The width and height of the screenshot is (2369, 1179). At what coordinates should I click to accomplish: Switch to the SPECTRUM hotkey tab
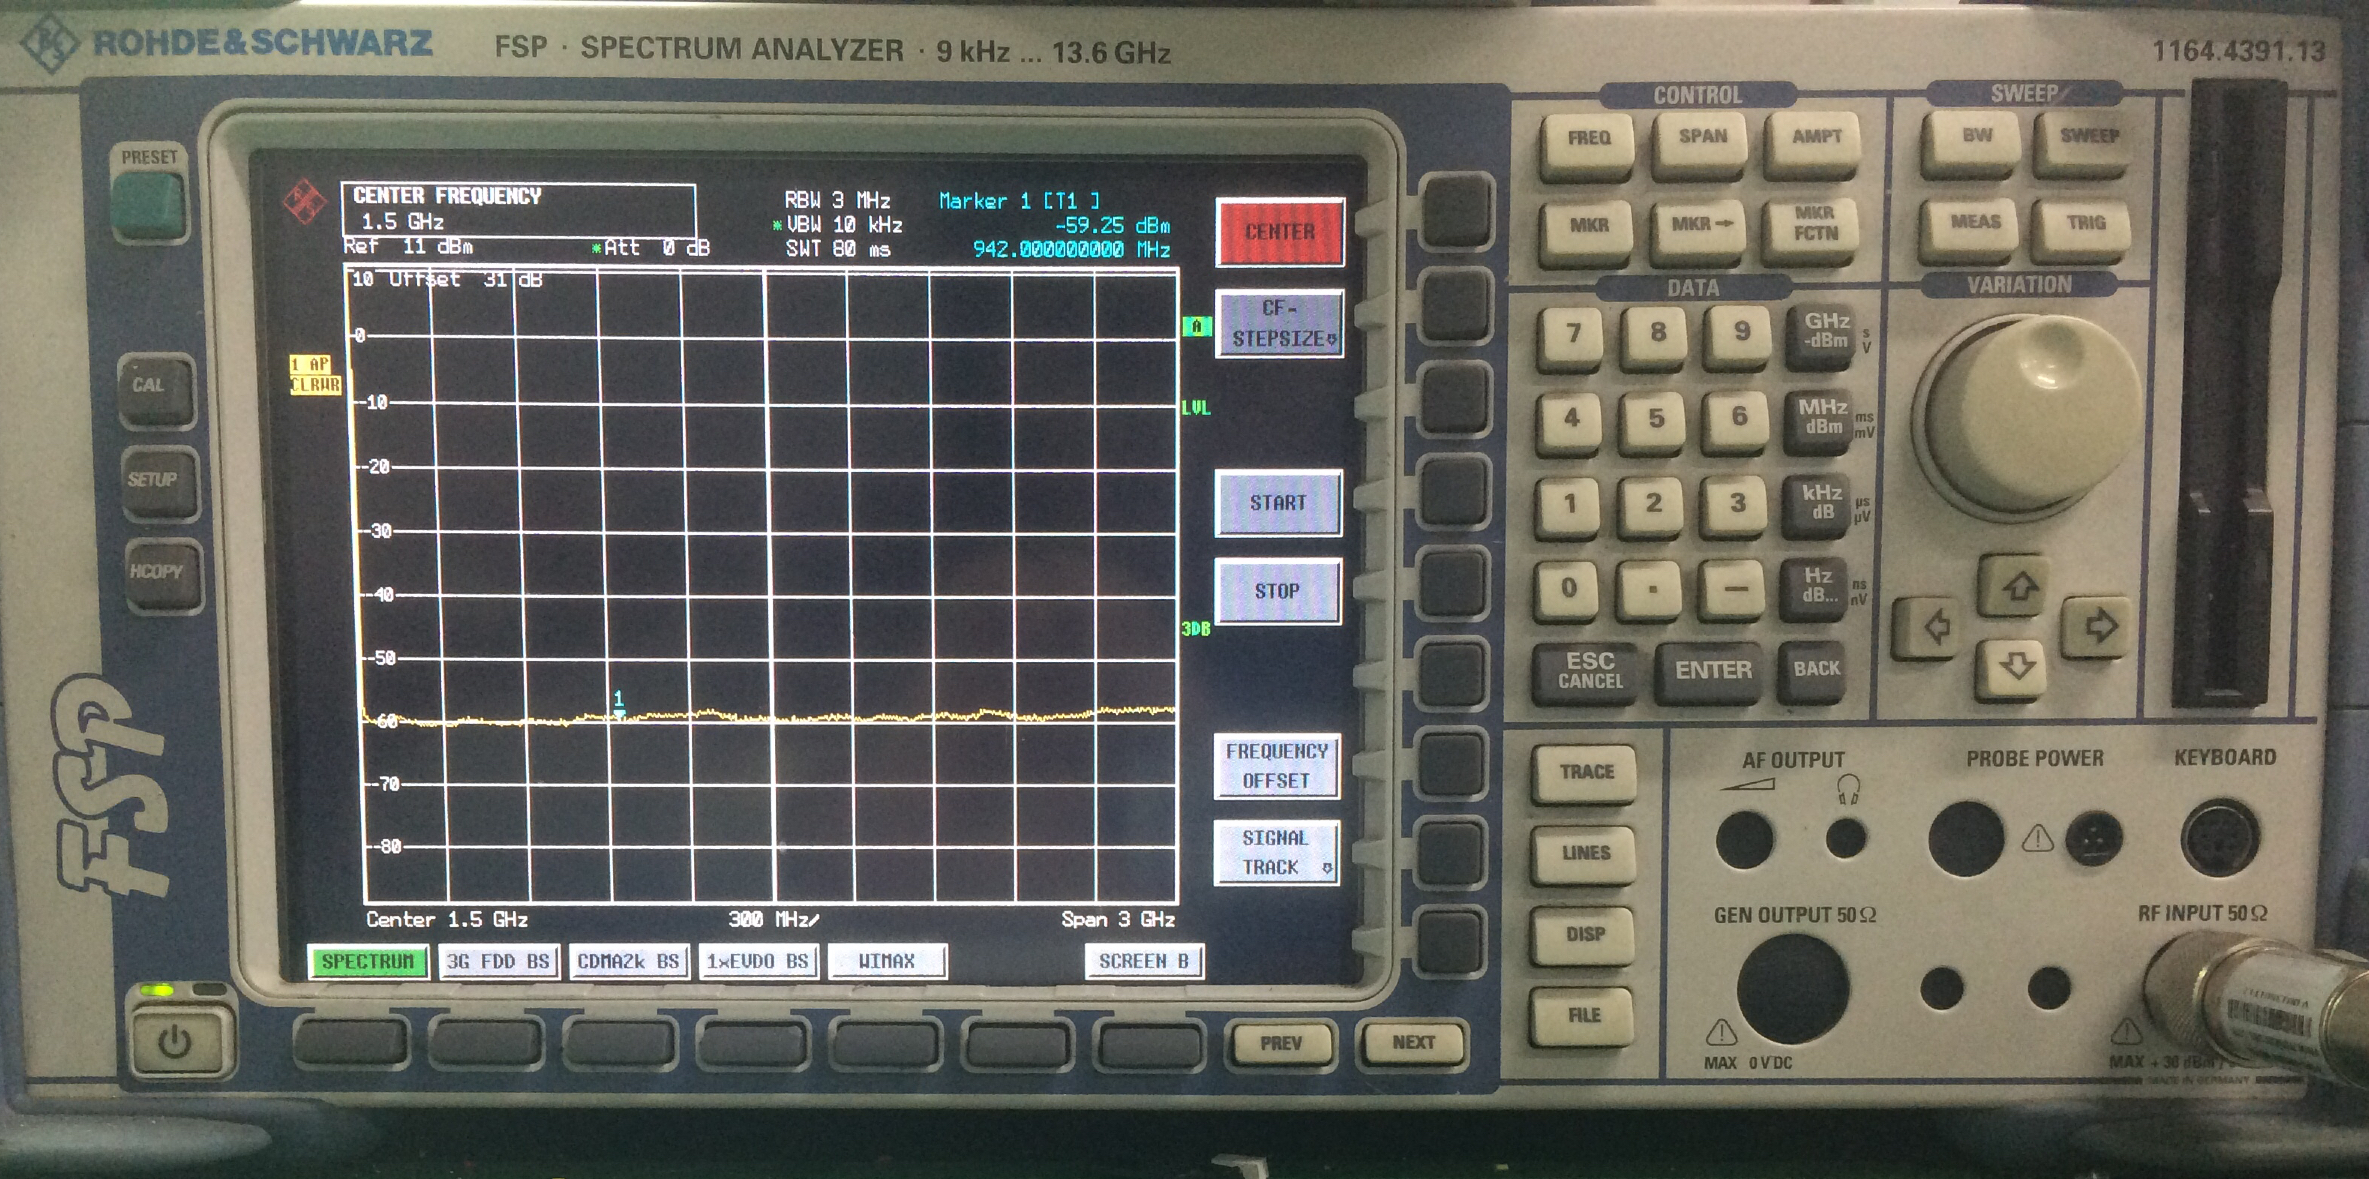(368, 962)
